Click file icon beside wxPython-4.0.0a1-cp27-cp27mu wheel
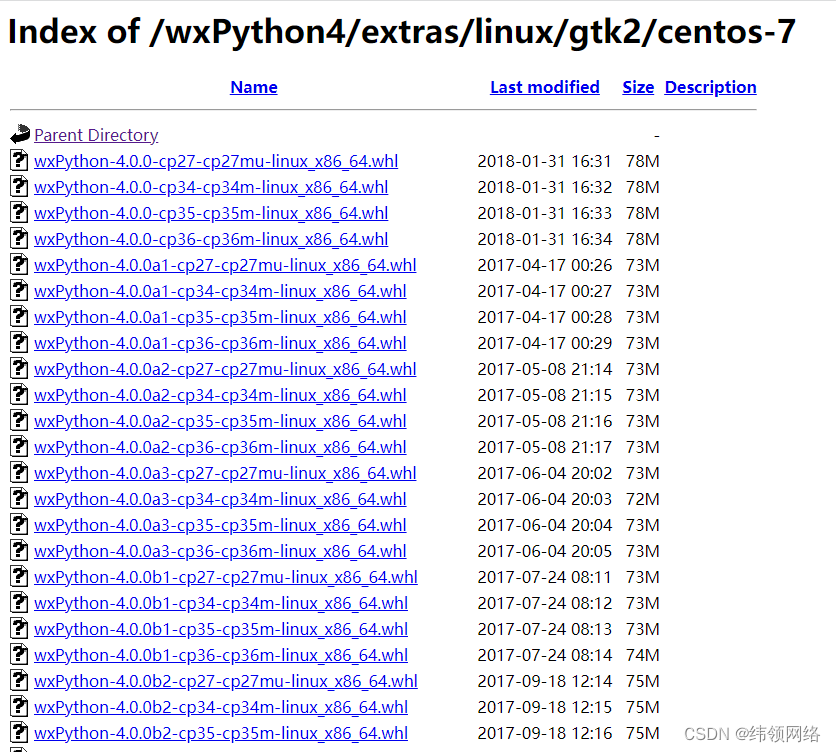This screenshot has height=752, width=836. point(19,265)
